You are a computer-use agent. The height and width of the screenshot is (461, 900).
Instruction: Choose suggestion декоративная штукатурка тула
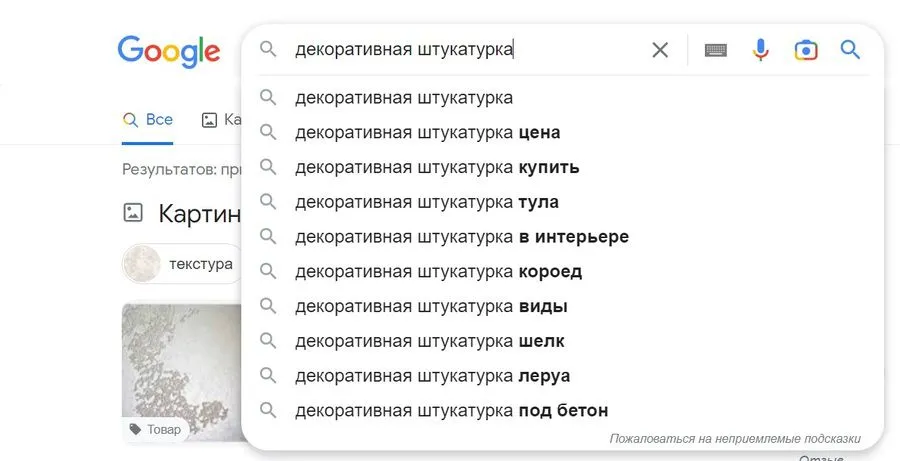(x=427, y=202)
